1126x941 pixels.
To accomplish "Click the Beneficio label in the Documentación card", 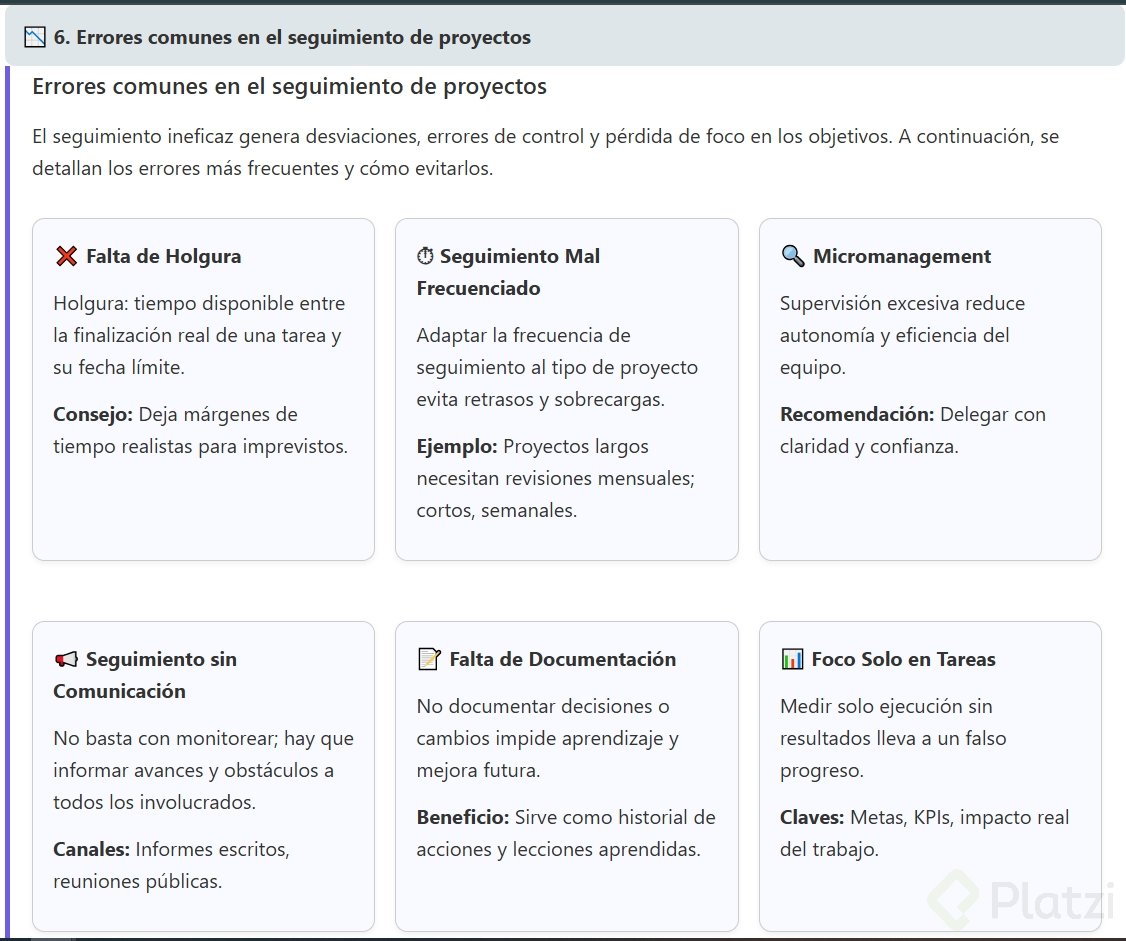I will tap(463, 817).
